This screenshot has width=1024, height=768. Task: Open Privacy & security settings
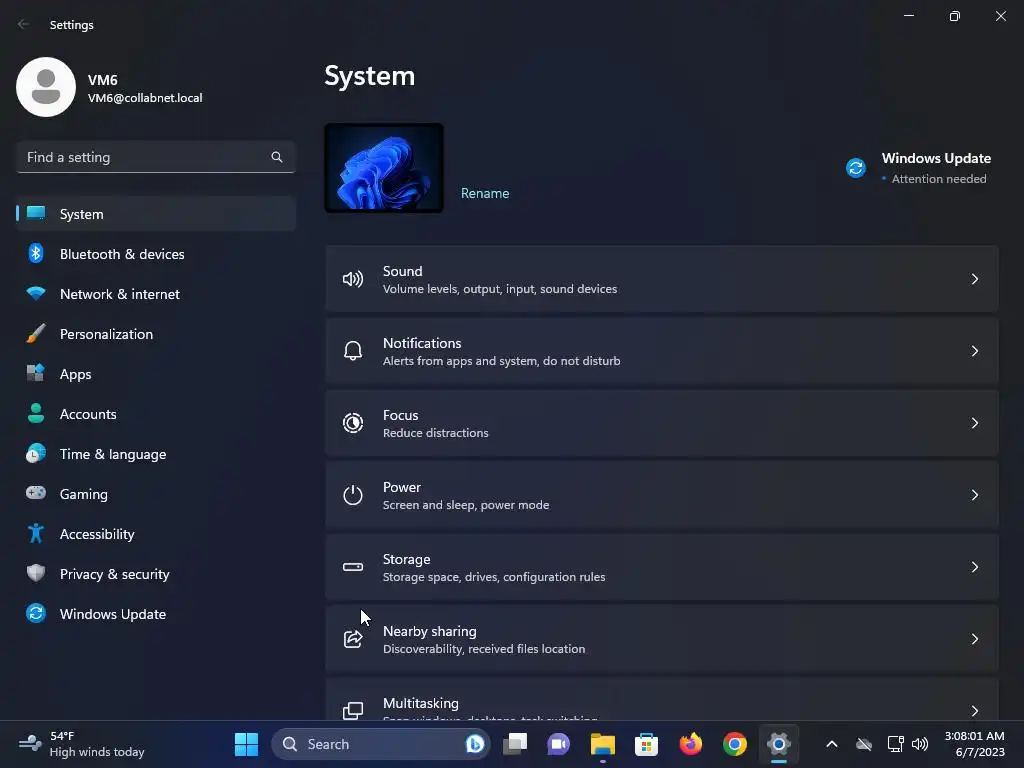pyautogui.click(x=155, y=574)
